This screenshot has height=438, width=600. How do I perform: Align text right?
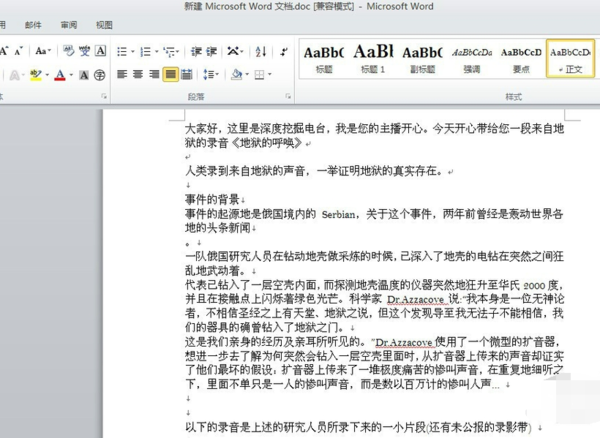tap(154, 74)
